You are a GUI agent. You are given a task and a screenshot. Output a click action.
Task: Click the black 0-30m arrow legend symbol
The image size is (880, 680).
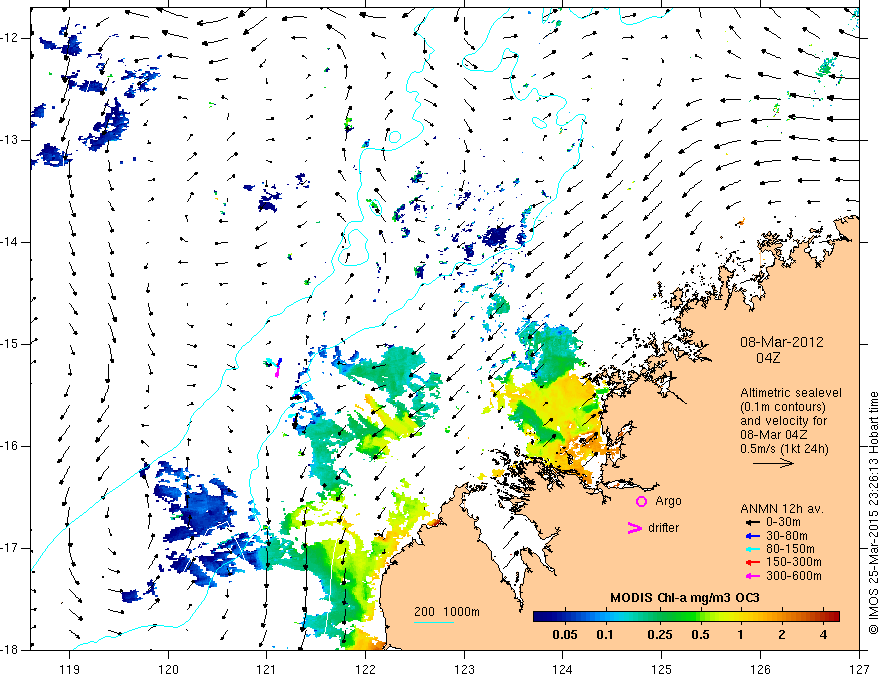[752, 522]
